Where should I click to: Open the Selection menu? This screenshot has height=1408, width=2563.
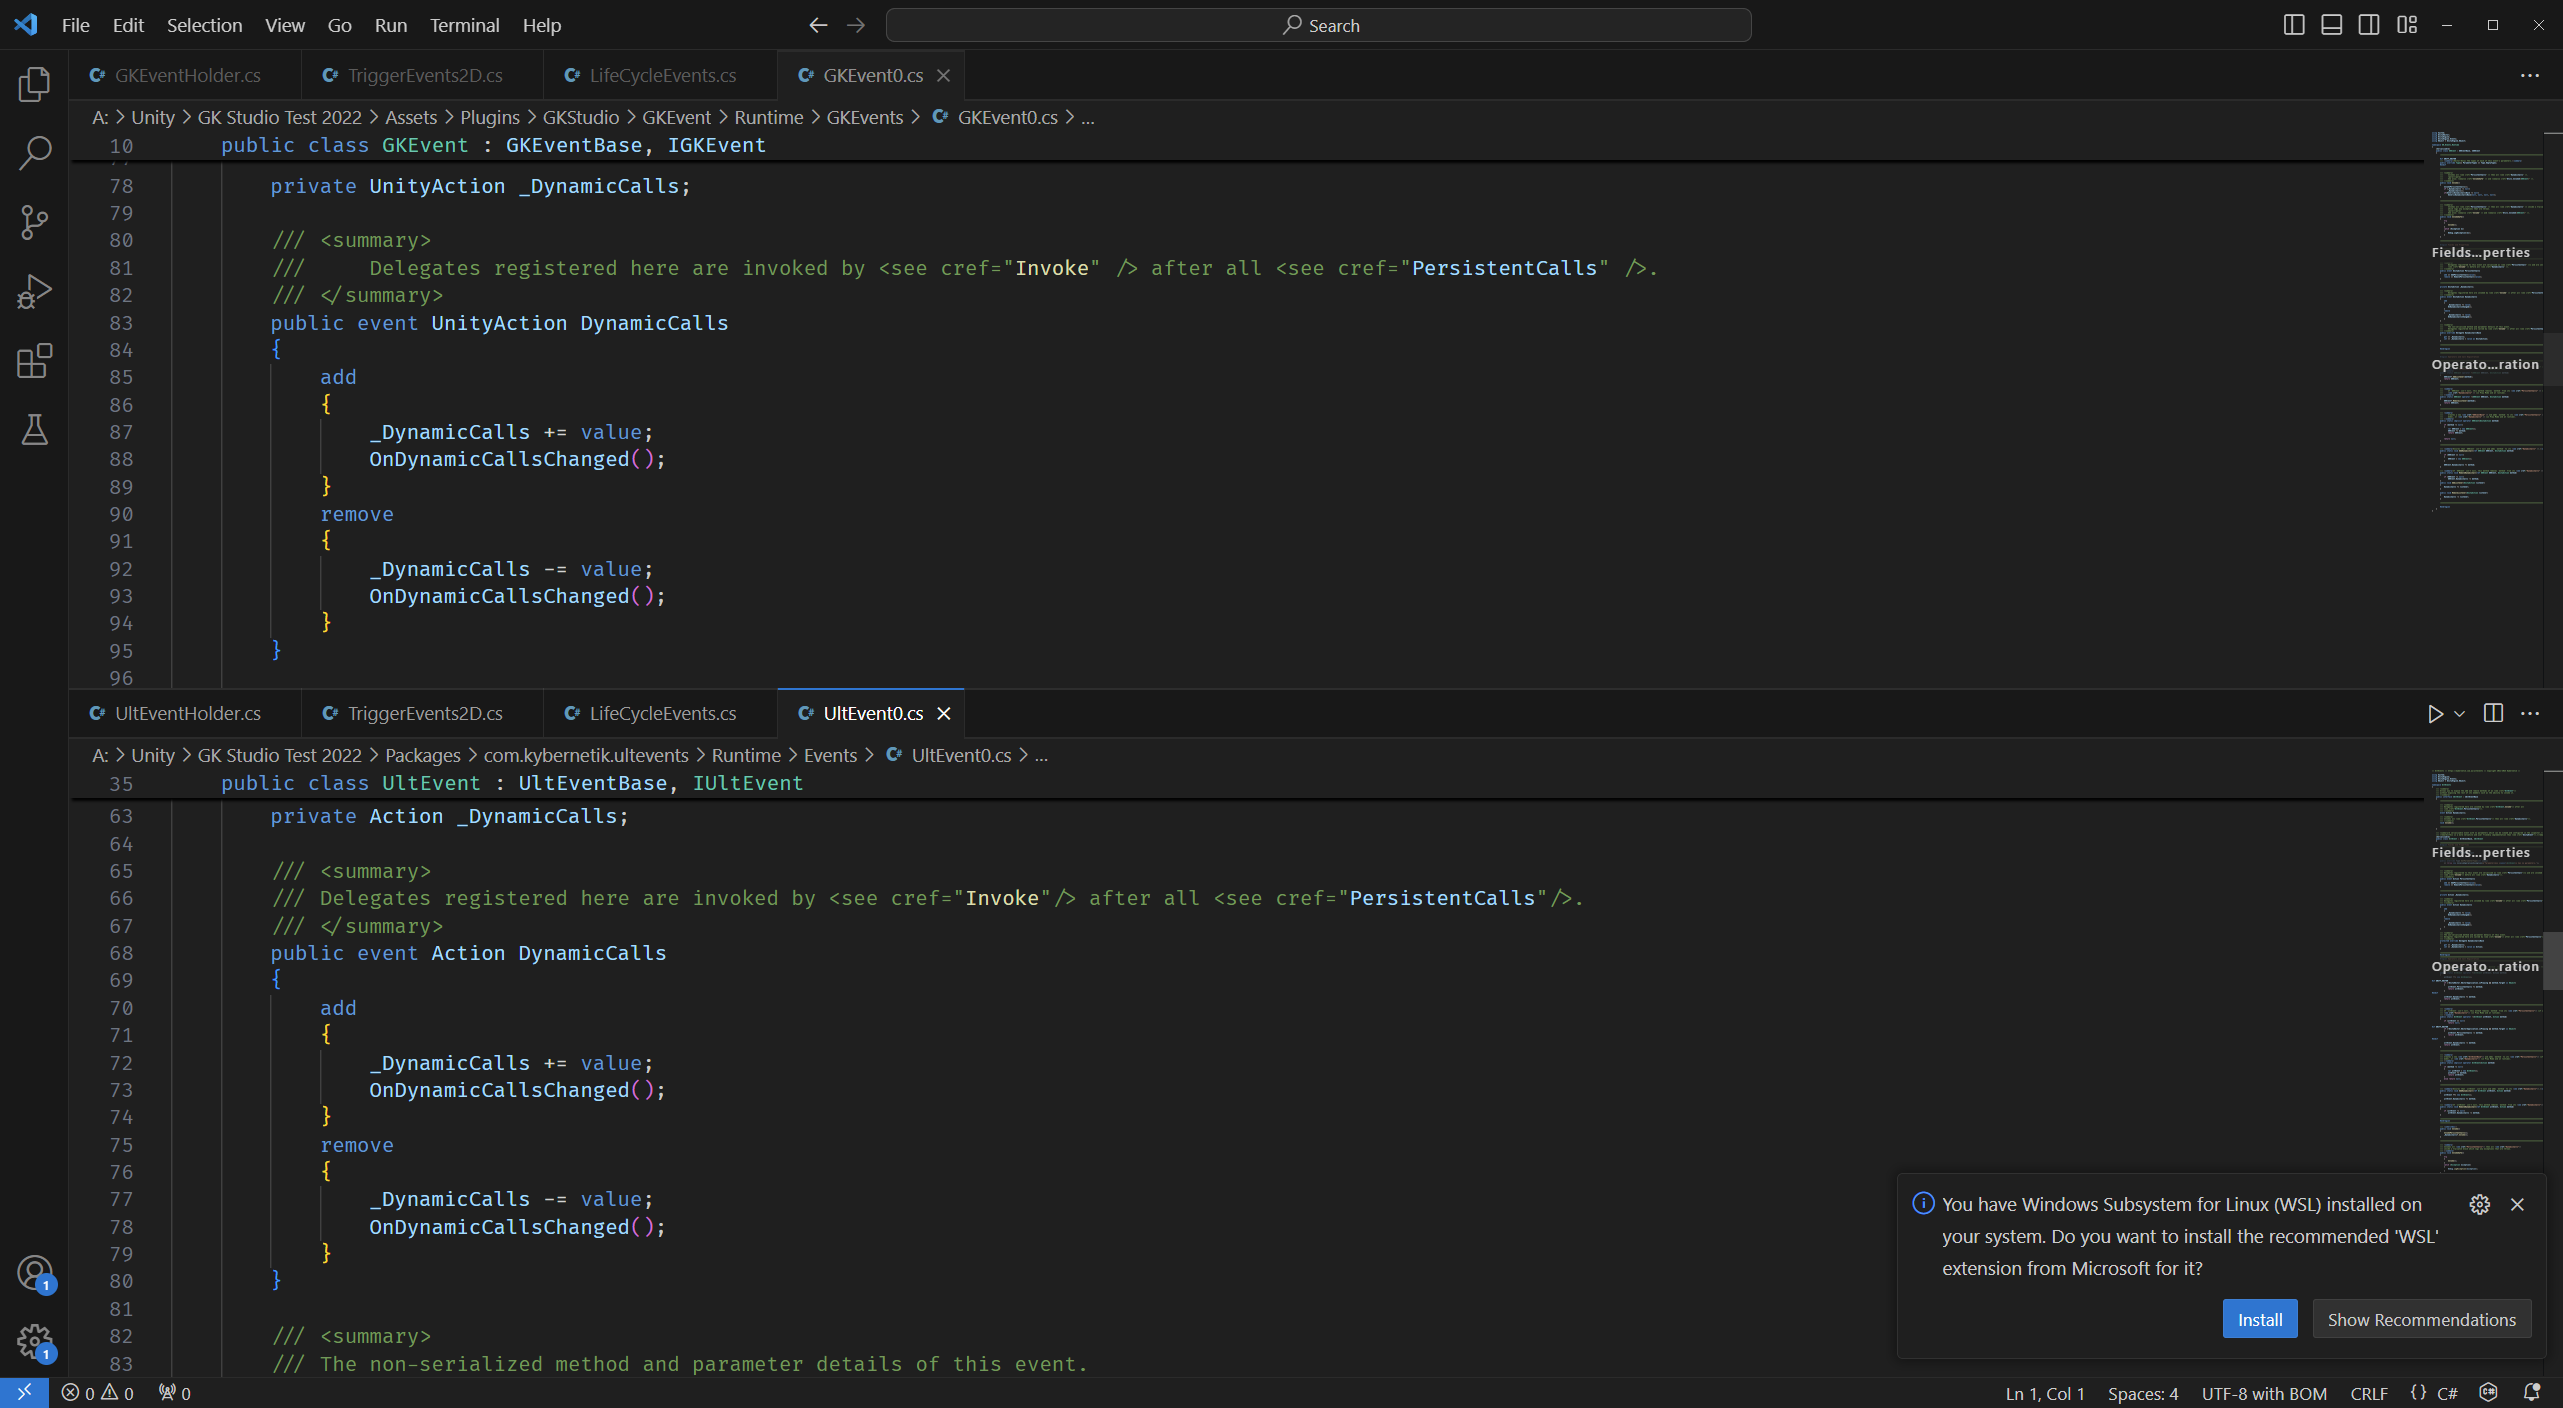[x=204, y=25]
